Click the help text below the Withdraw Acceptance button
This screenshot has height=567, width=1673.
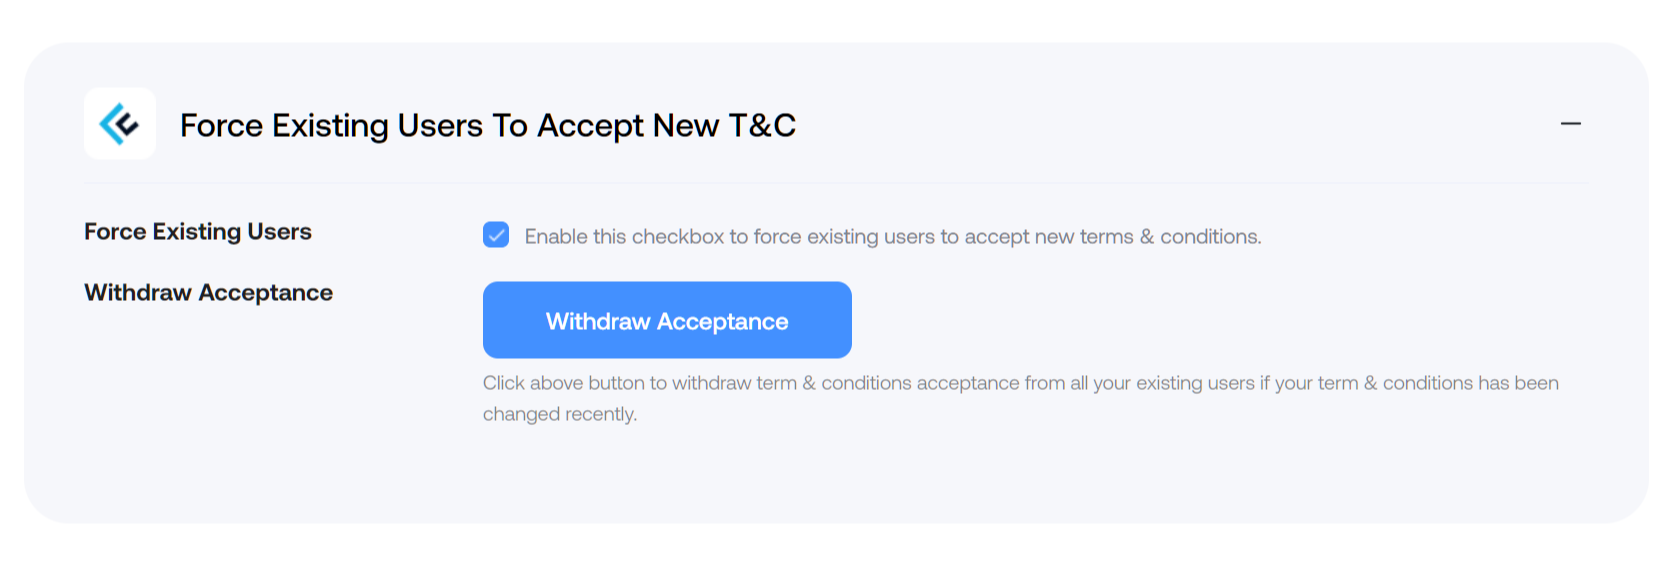[1020, 398]
